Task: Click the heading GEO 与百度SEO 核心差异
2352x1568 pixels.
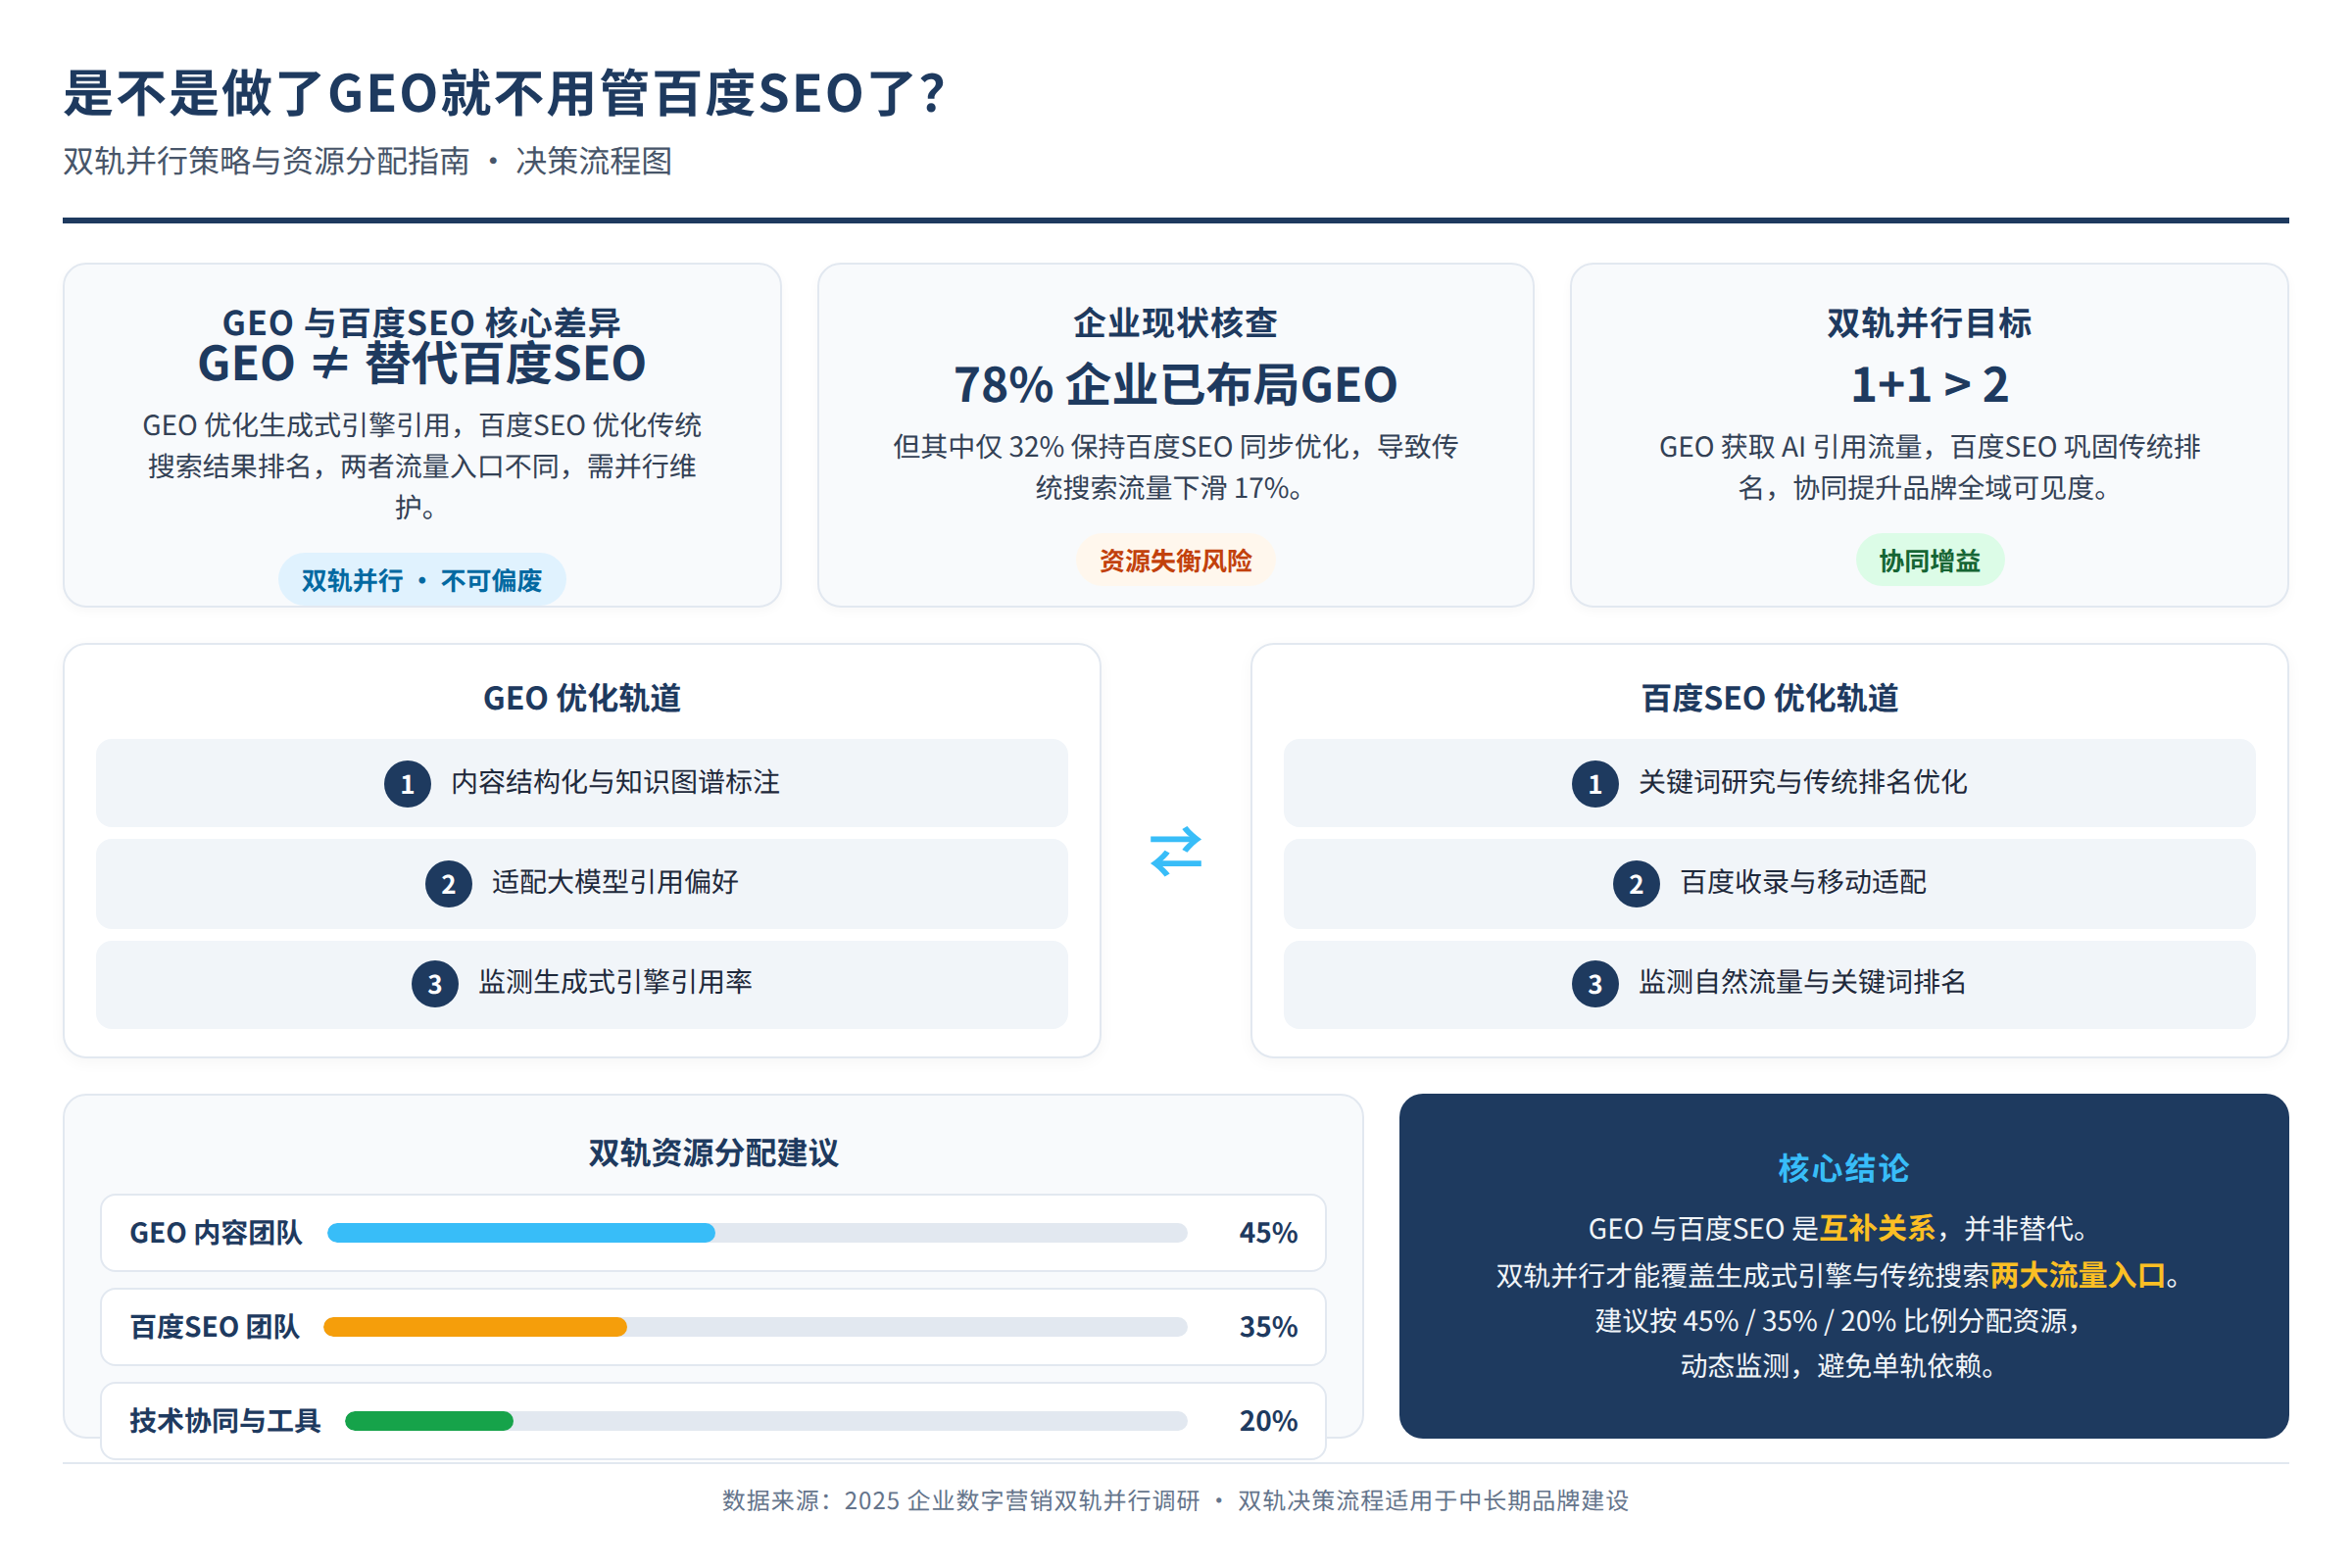Action: [421, 322]
